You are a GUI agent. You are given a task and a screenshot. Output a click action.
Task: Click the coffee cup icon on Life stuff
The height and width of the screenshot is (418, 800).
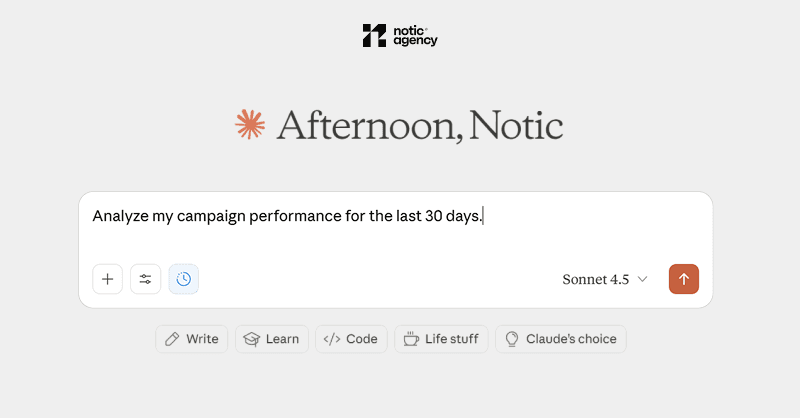[411, 339]
